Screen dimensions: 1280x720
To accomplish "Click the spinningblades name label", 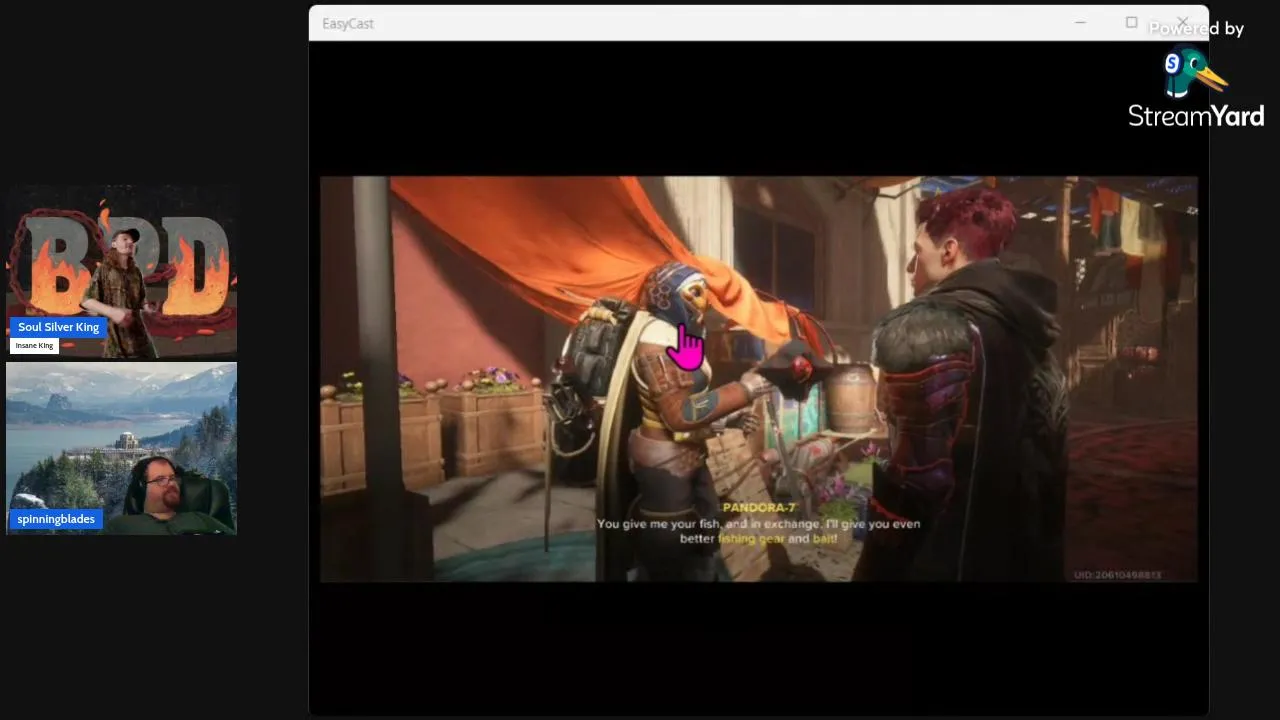I will (56, 519).
